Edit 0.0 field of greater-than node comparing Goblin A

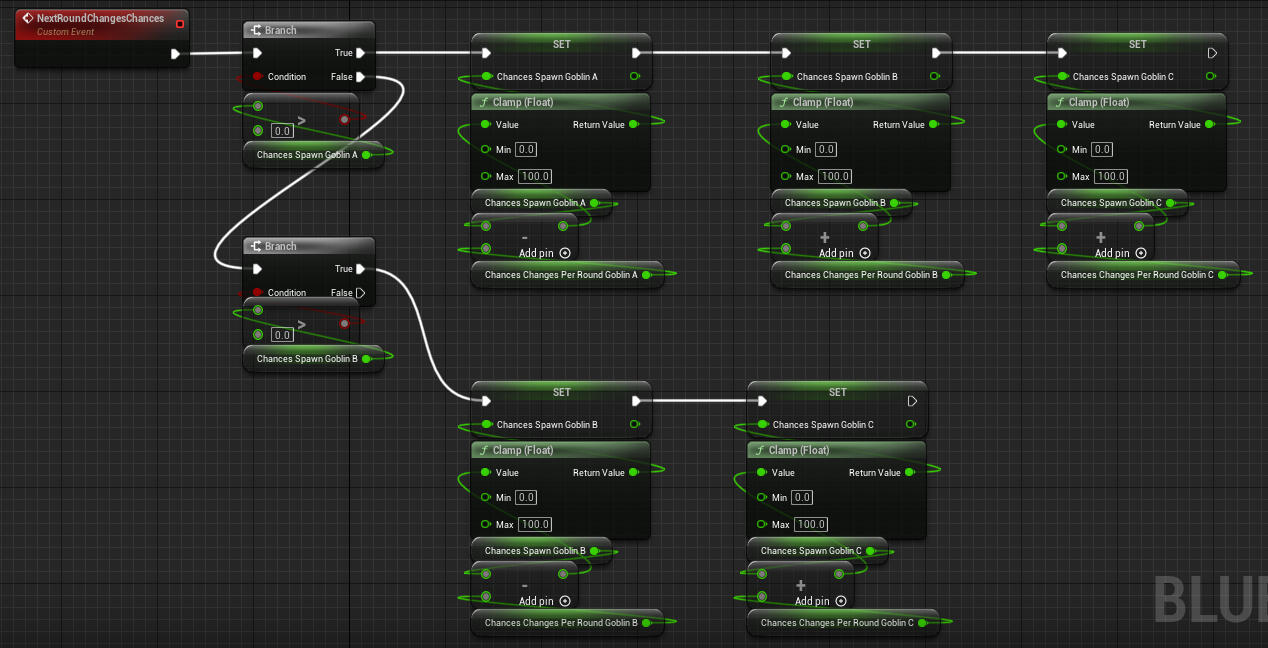(282, 131)
